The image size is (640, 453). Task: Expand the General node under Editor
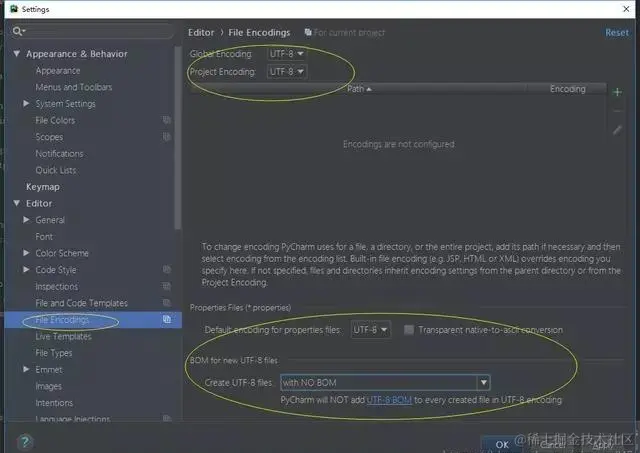(26, 220)
